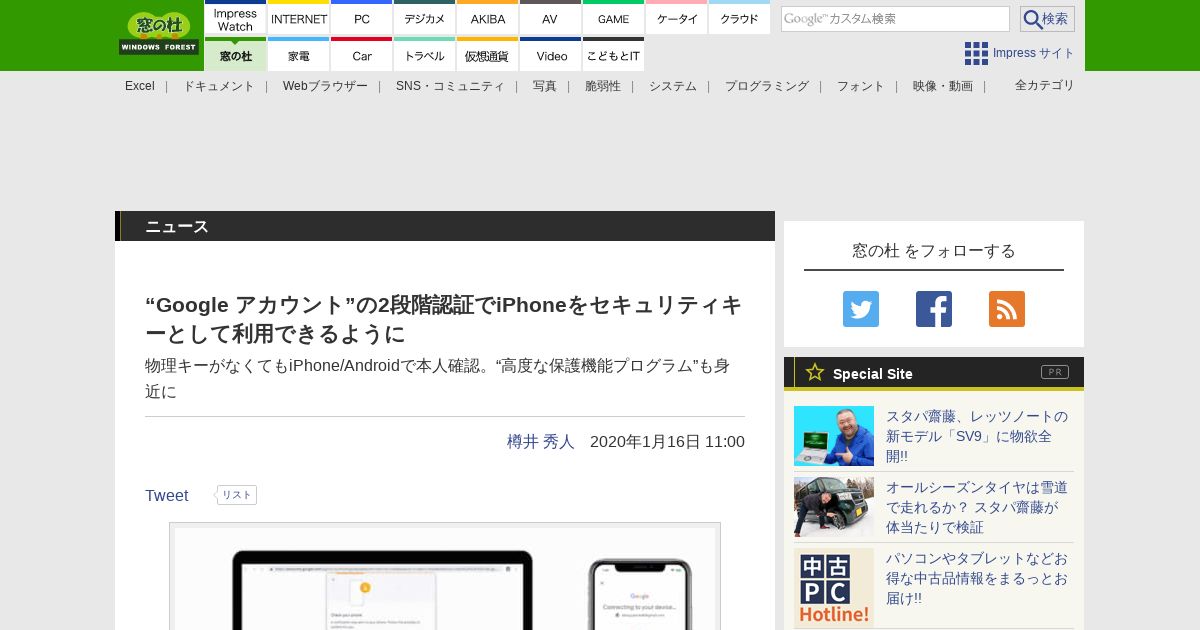Go to the プログラミング category
The height and width of the screenshot is (630, 1200).
point(767,86)
